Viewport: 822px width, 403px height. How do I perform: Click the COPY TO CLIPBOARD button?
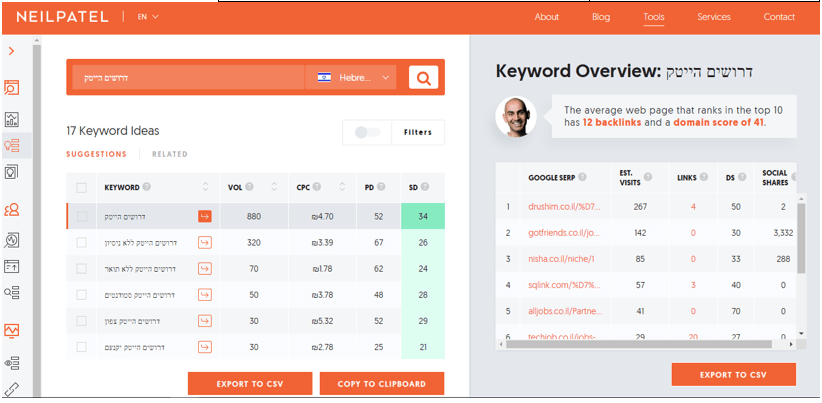[x=382, y=384]
